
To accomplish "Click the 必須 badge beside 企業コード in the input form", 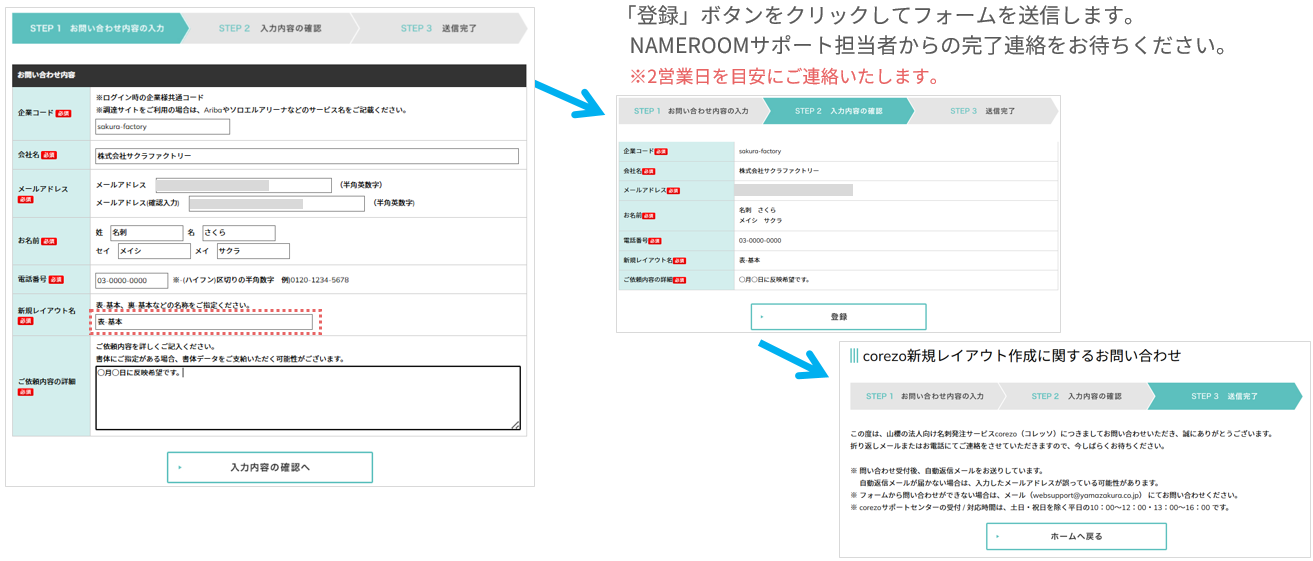I will [63, 113].
